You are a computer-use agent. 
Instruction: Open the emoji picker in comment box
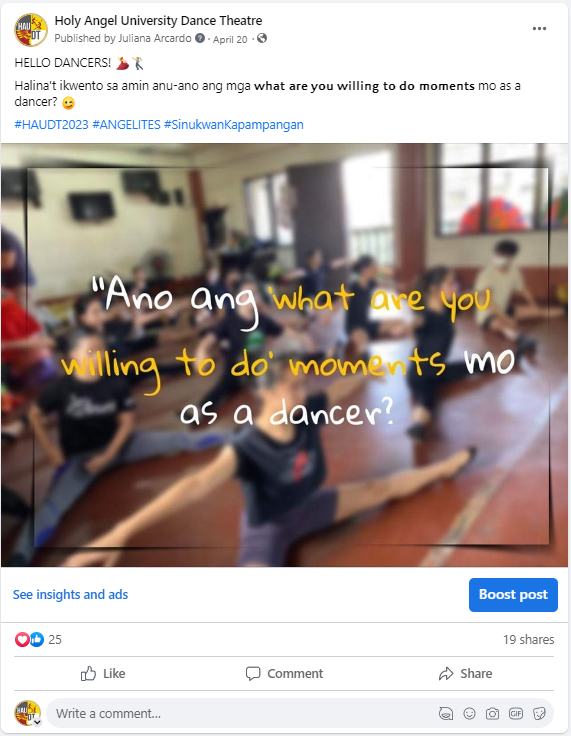tap(469, 714)
